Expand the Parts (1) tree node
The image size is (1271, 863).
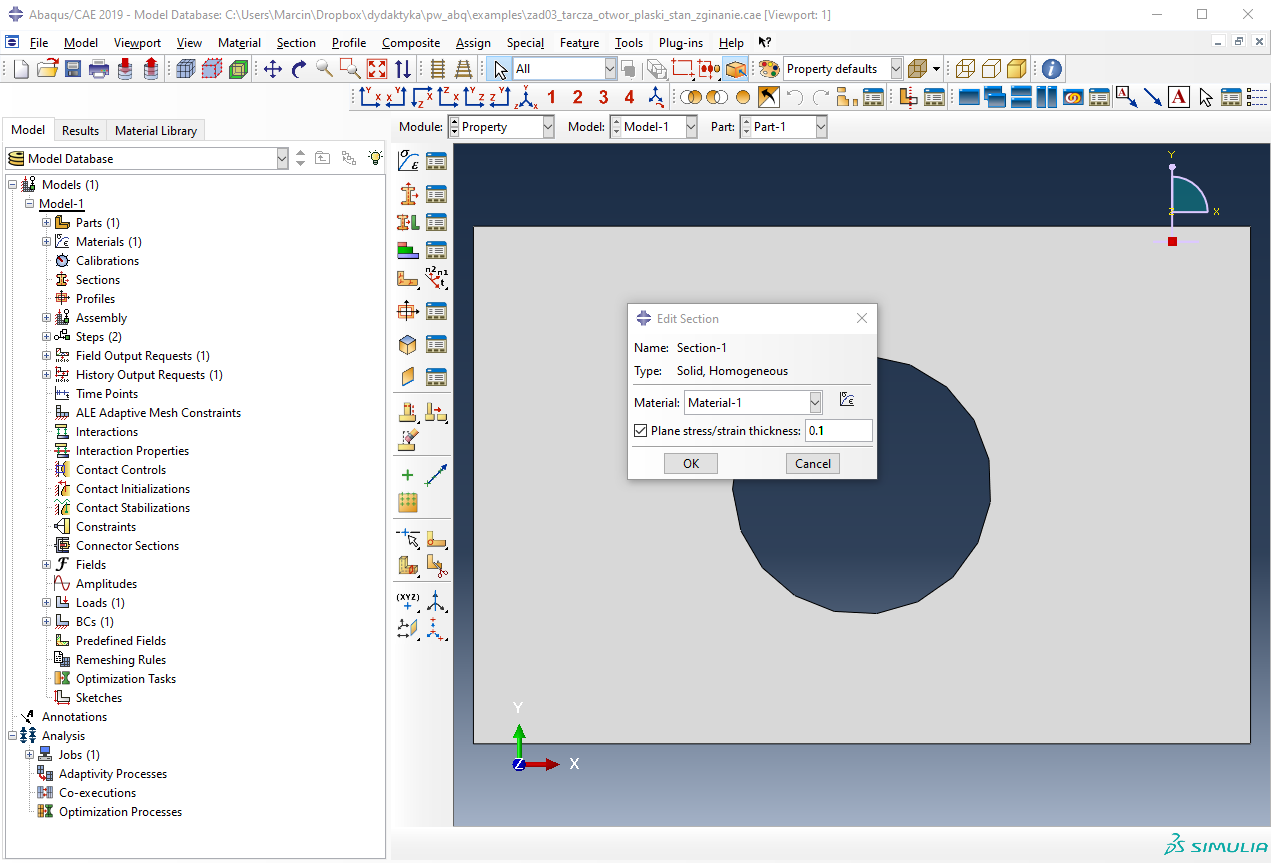click(x=46, y=223)
